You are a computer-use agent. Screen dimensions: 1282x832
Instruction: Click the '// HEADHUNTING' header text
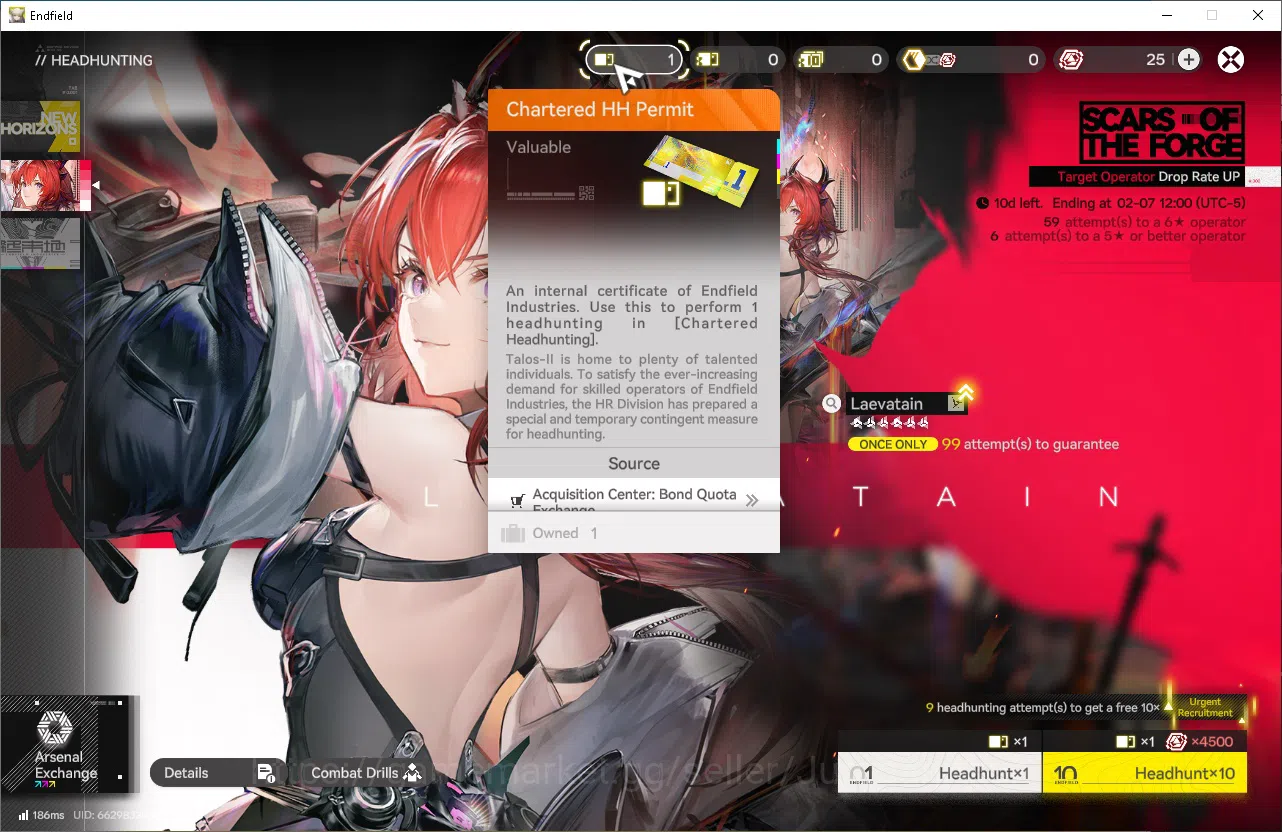(x=94, y=60)
